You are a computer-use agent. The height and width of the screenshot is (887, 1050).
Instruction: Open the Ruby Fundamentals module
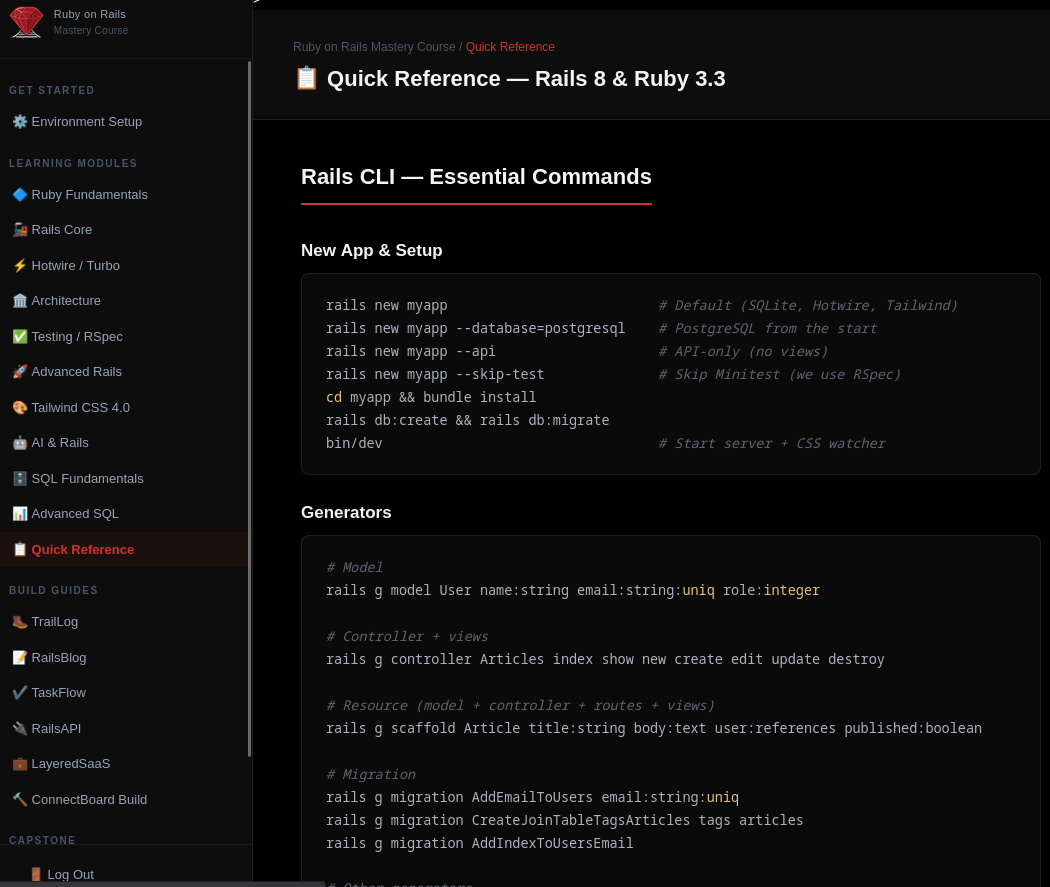[124, 195]
